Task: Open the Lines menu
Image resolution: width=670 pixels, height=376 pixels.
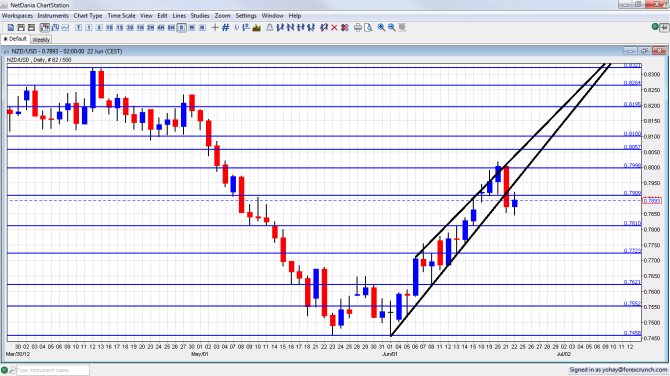Action: 179,15
